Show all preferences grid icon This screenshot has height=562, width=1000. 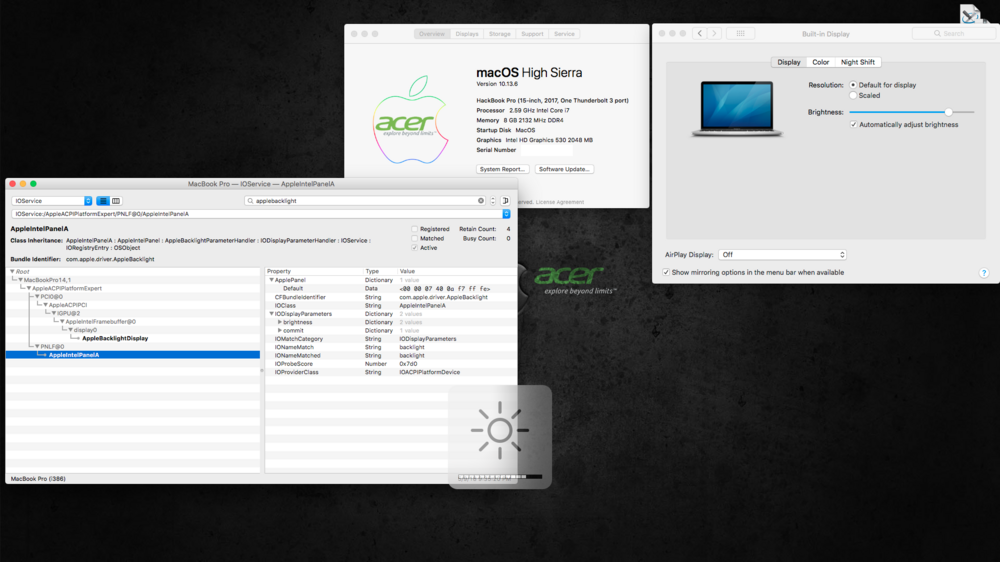[740, 33]
